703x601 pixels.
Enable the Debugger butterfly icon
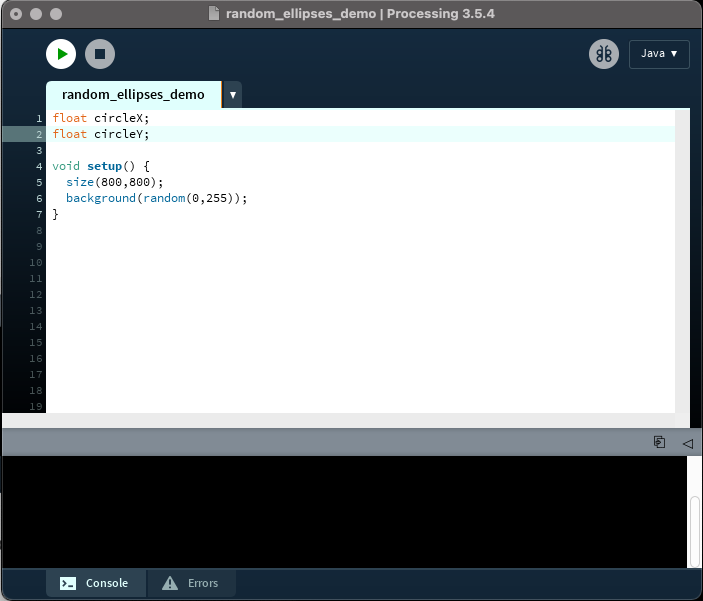604,54
